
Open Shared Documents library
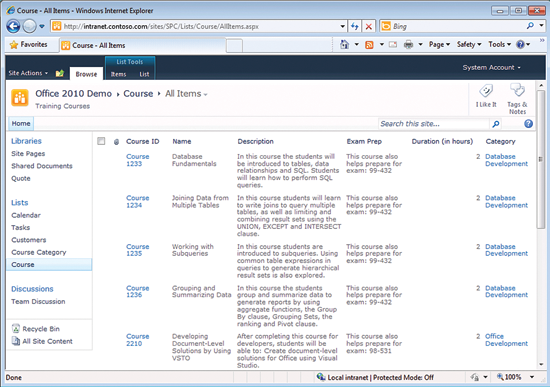42,166
